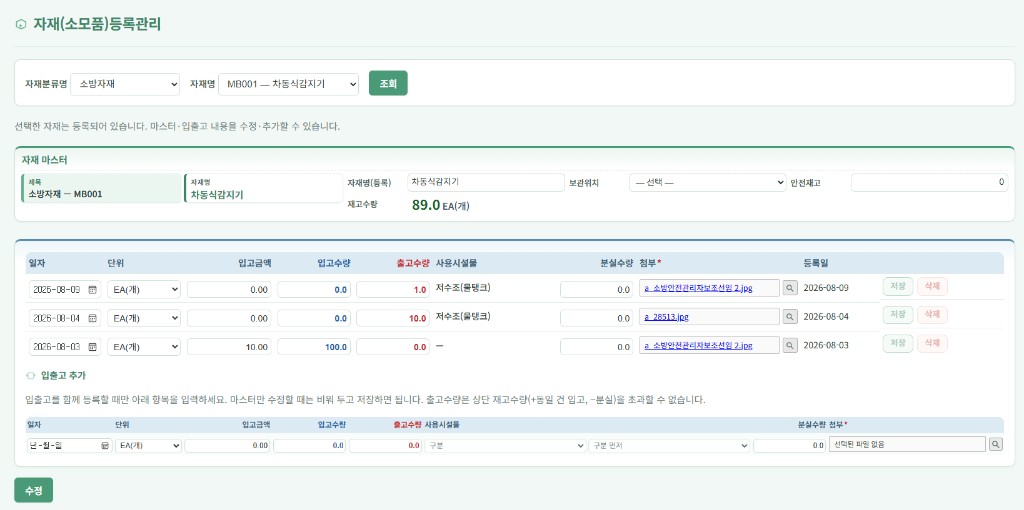Open calendar picker for 2026-08-09 date
This screenshot has height=510, width=1024.
click(x=93, y=289)
